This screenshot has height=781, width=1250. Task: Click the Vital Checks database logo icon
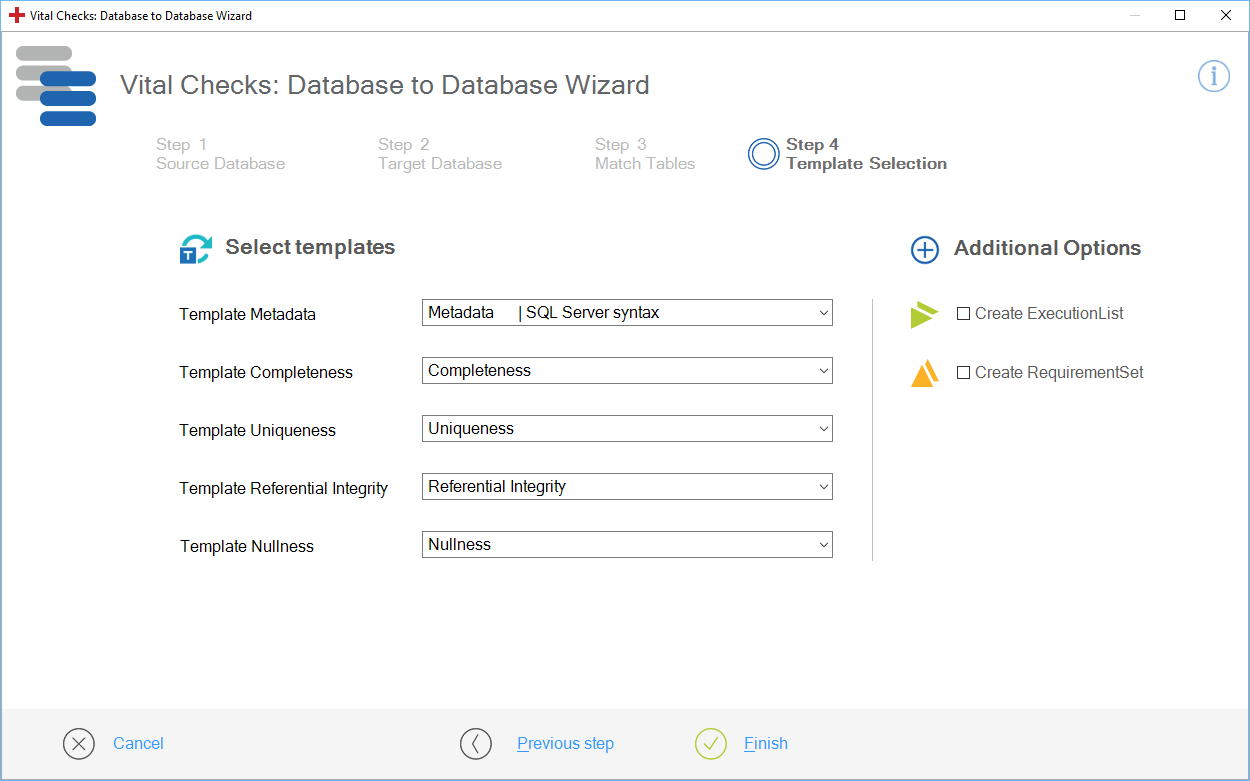coord(56,86)
